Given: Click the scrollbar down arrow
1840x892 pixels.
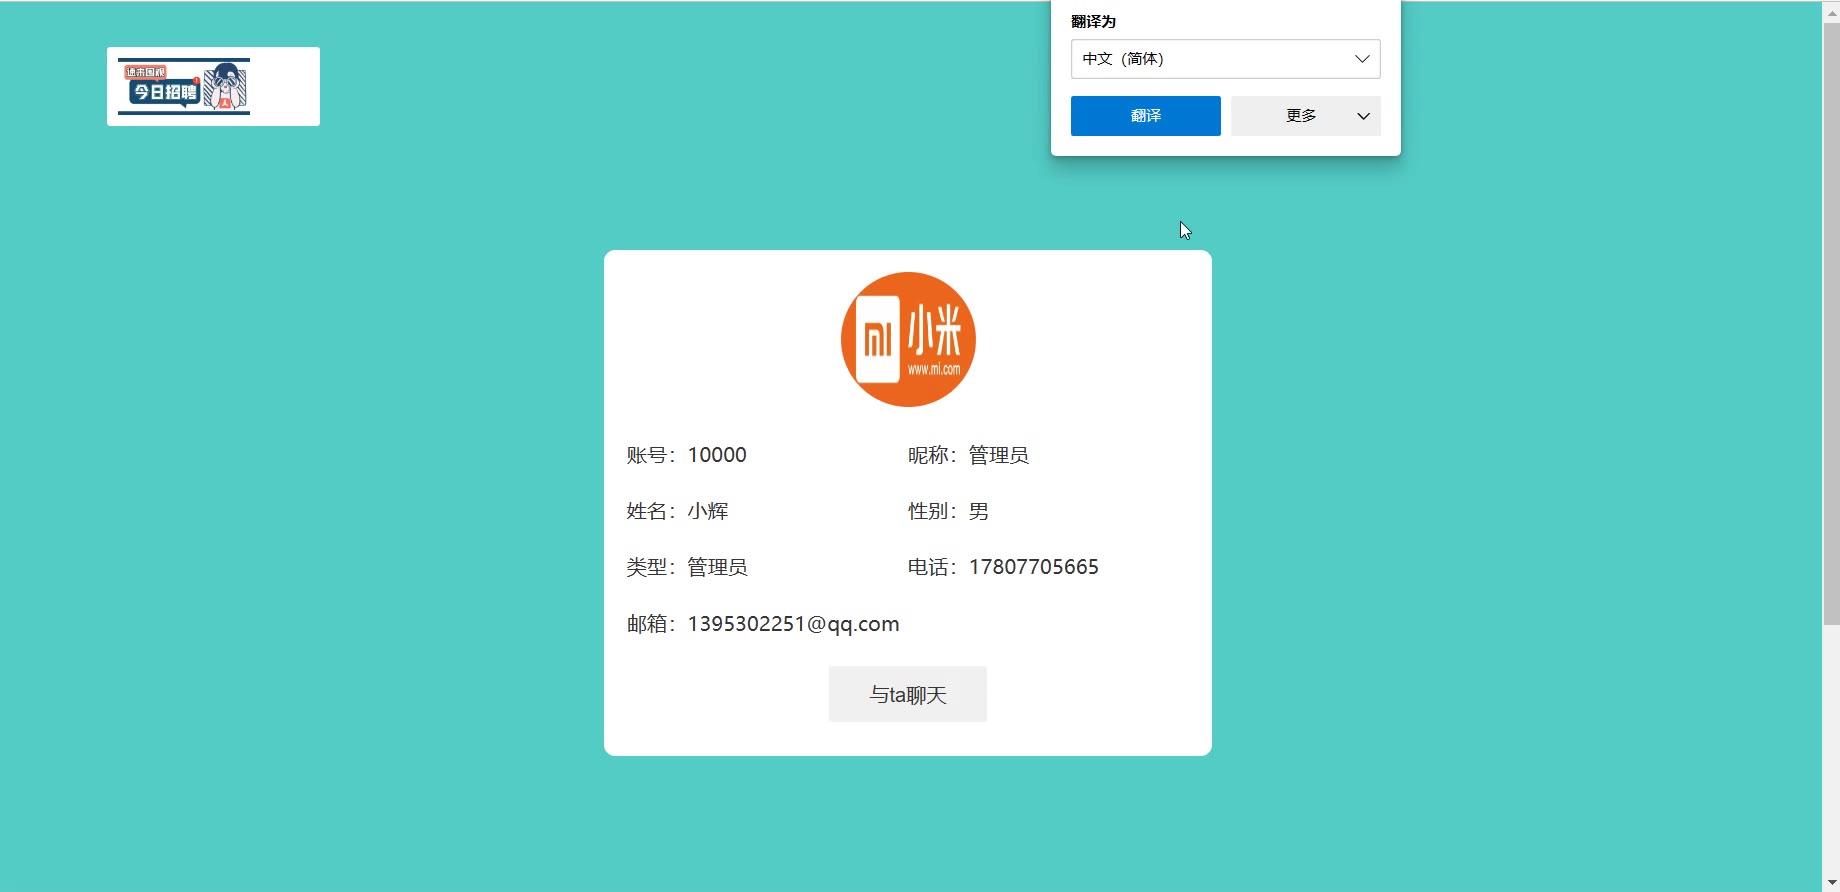Looking at the screenshot, I should coord(1831,883).
